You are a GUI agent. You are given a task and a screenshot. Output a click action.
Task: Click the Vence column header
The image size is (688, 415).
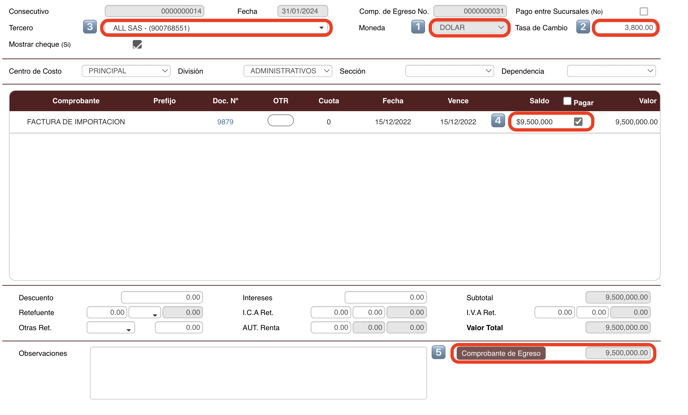[x=458, y=101]
